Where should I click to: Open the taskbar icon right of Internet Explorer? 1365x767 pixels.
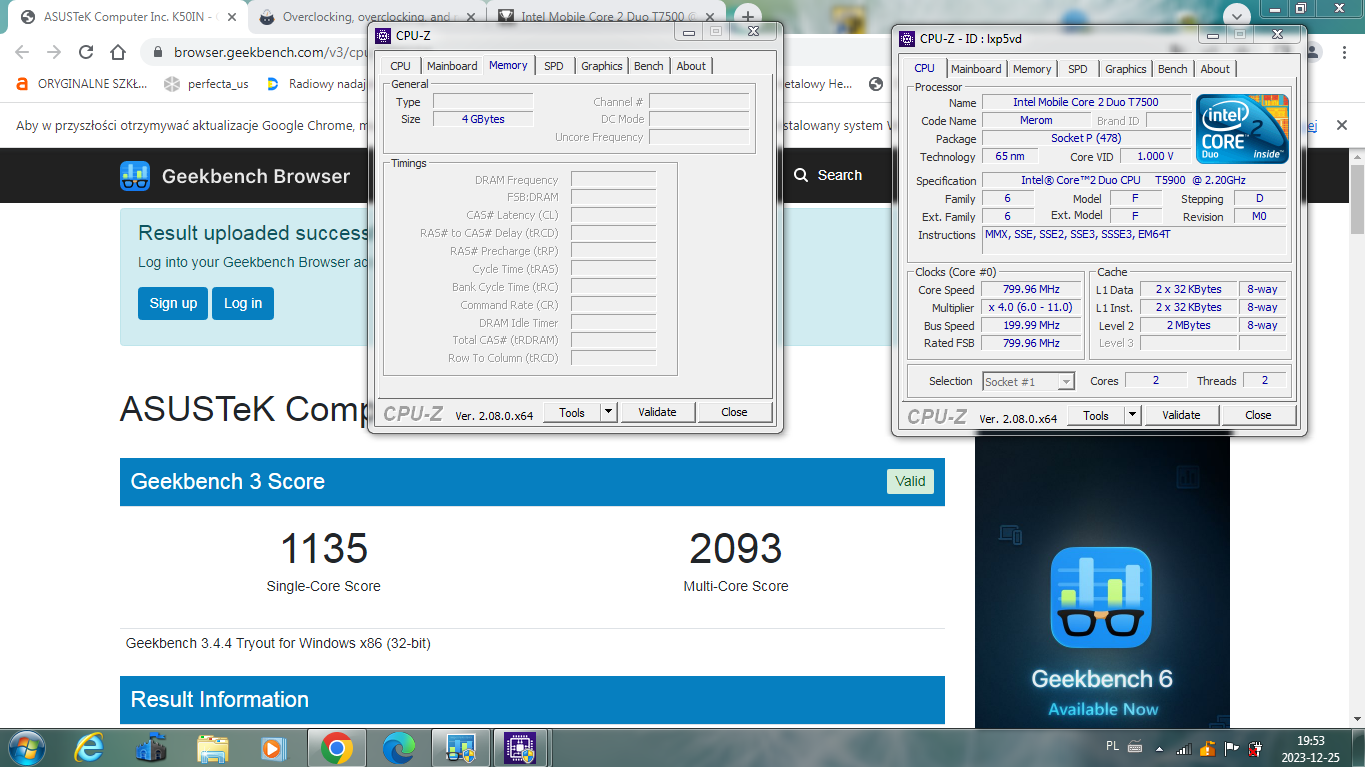pyautogui.click(x=151, y=747)
